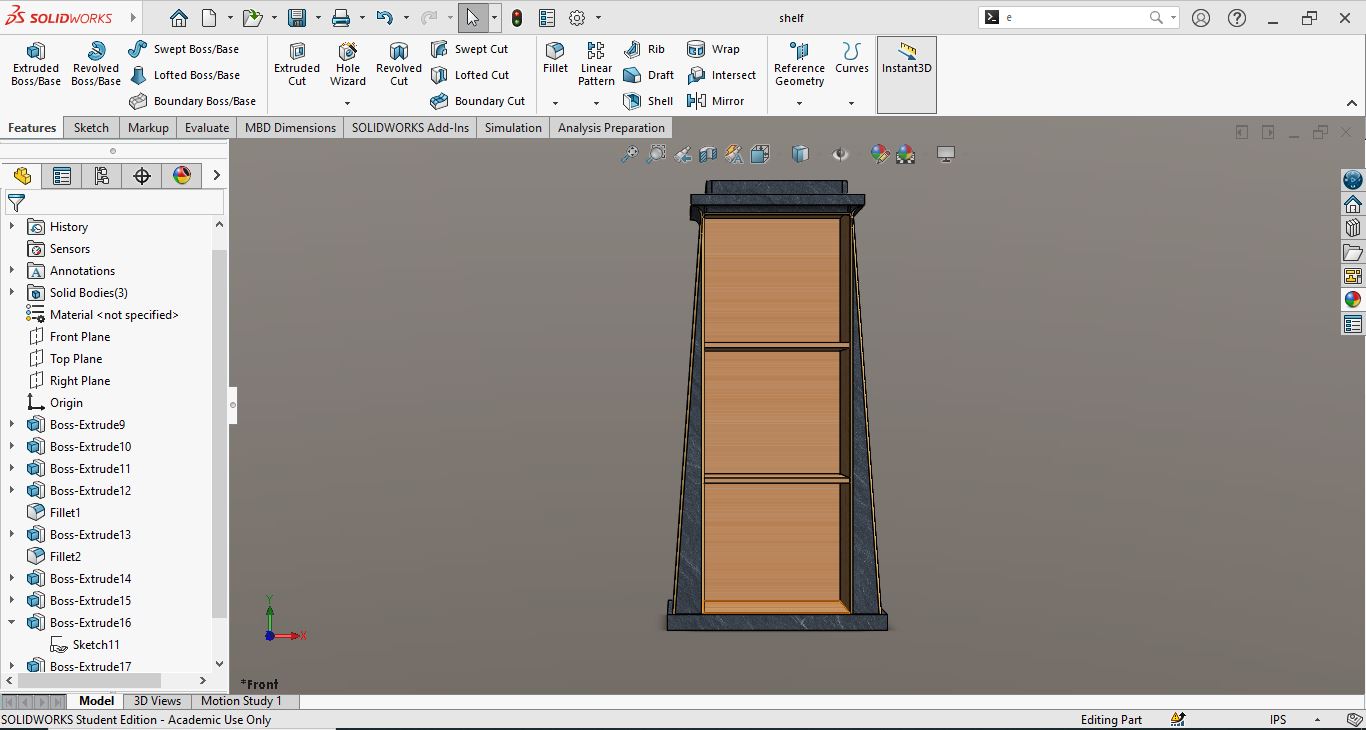1366x730 pixels.
Task: Select Sketch11 in the feature tree
Action: 95,645
